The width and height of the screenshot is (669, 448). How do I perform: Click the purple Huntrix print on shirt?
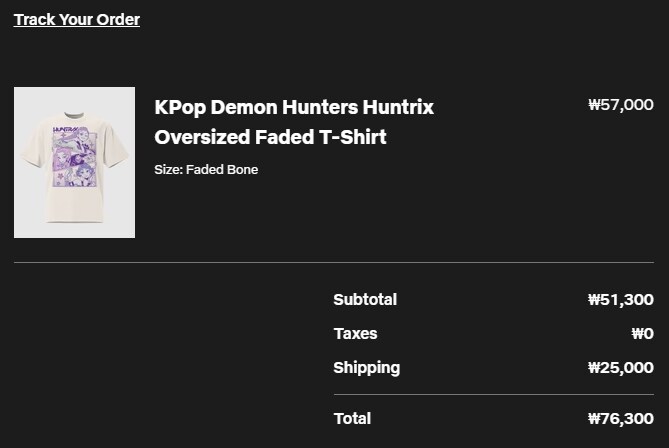click(x=75, y=157)
